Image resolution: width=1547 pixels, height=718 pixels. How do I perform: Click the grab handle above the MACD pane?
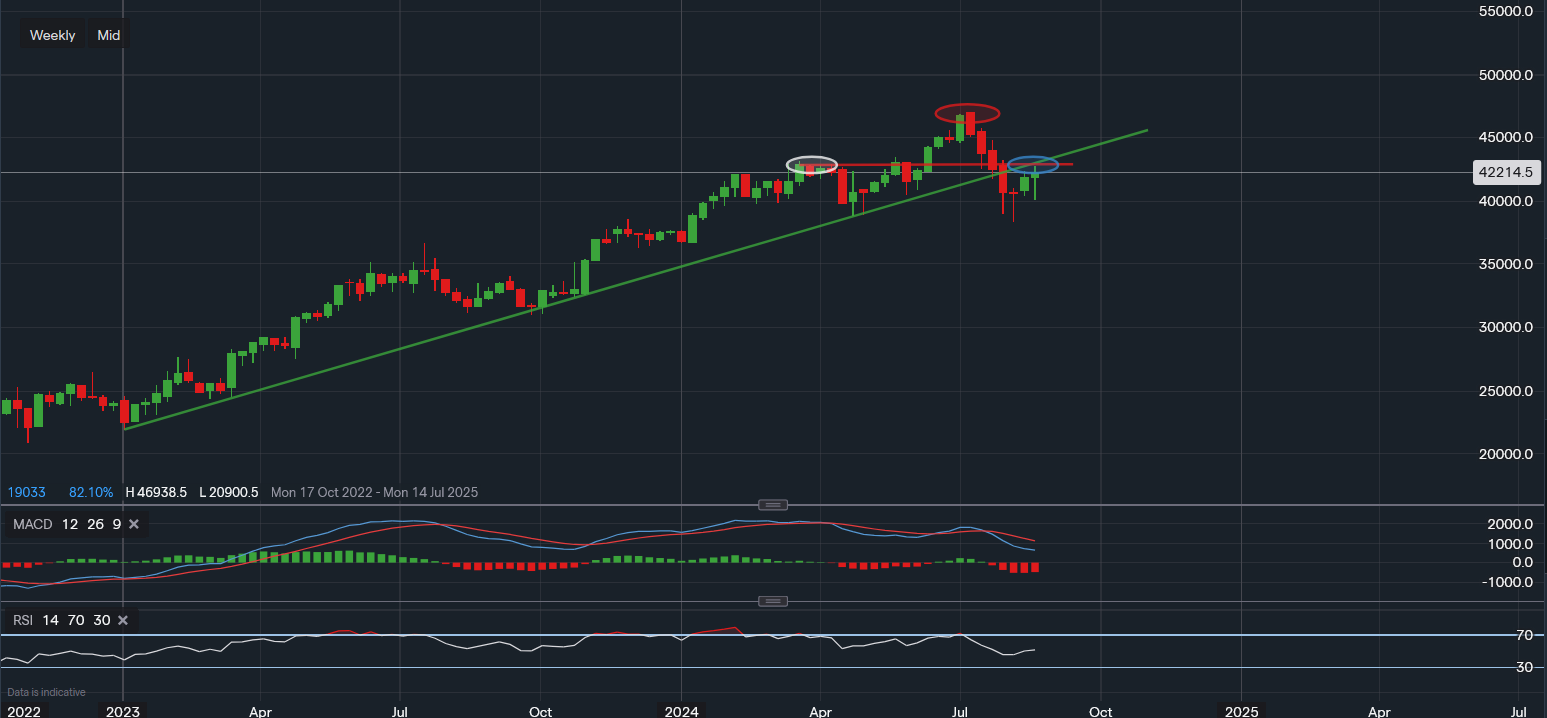(x=772, y=505)
